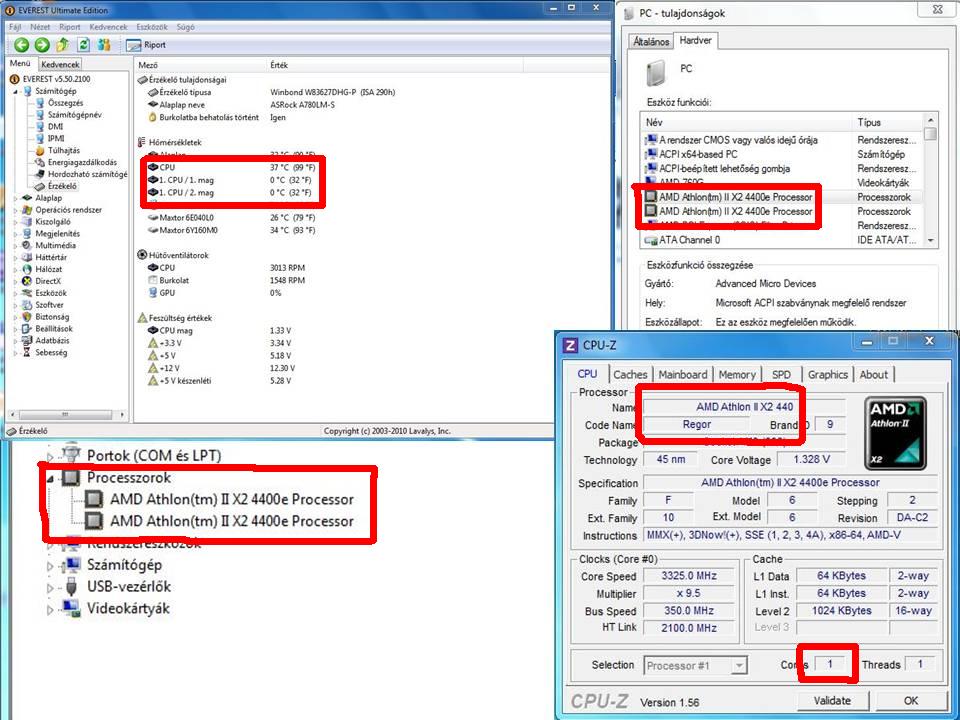
Task: Expand USB-vezérlők in Device Manager
Action: (51, 588)
